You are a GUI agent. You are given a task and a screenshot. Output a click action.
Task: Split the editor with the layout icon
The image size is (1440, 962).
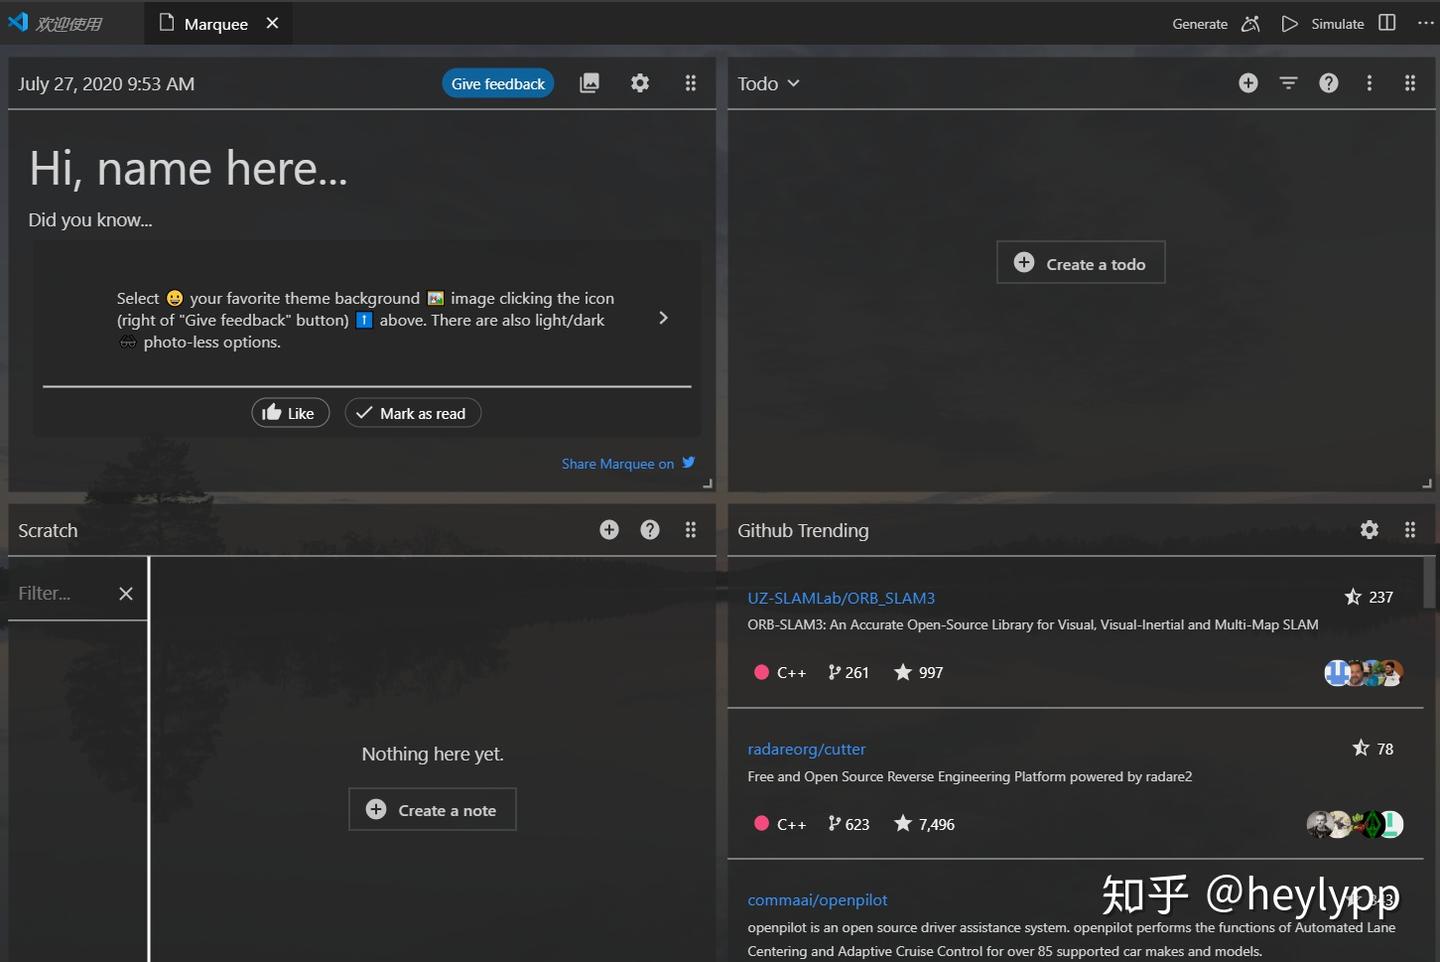pyautogui.click(x=1386, y=23)
